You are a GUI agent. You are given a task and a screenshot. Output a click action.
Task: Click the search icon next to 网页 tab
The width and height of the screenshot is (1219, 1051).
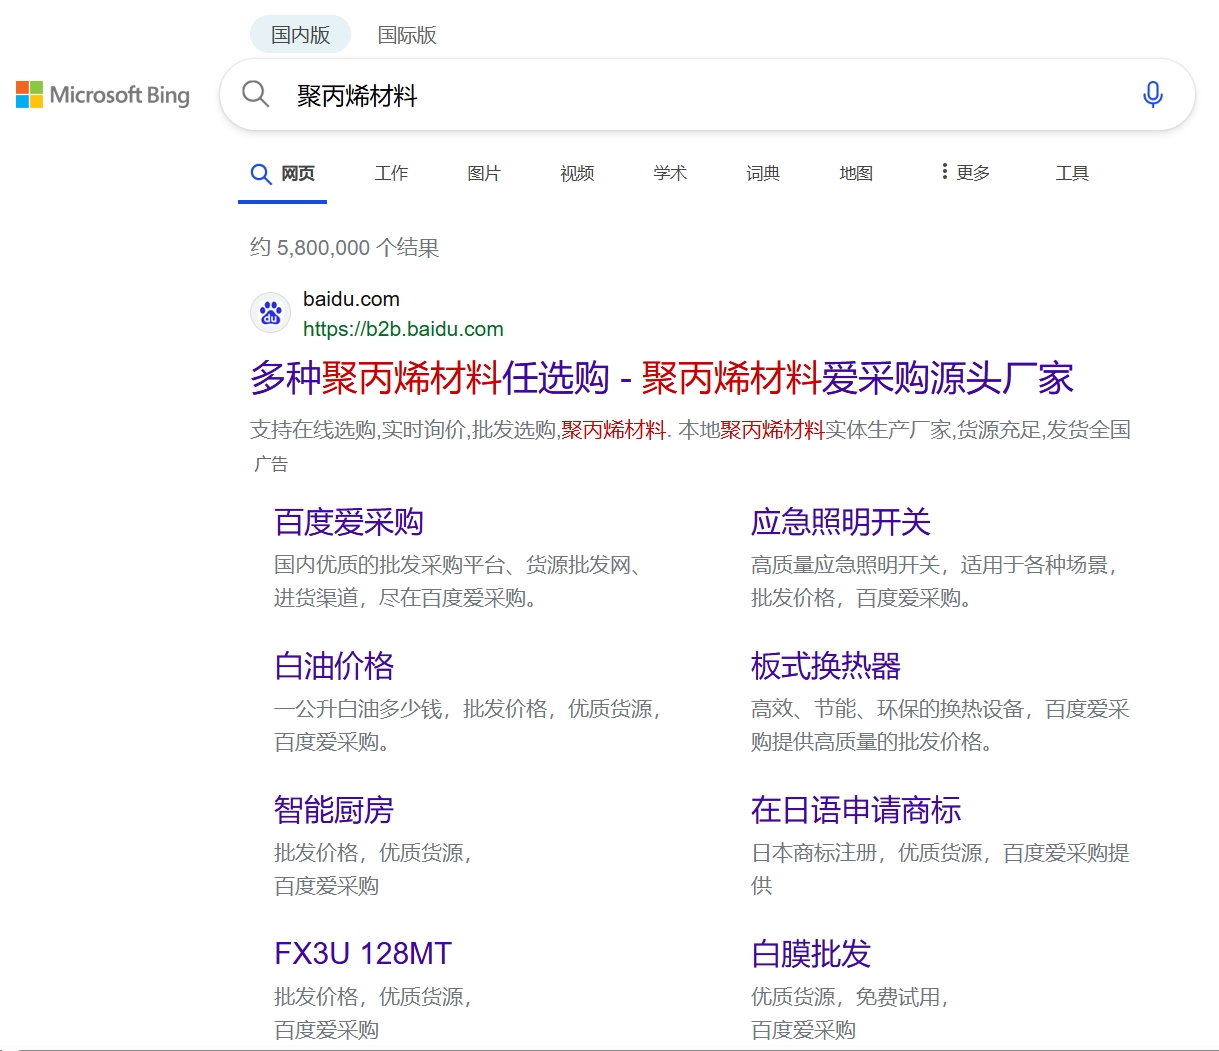260,172
